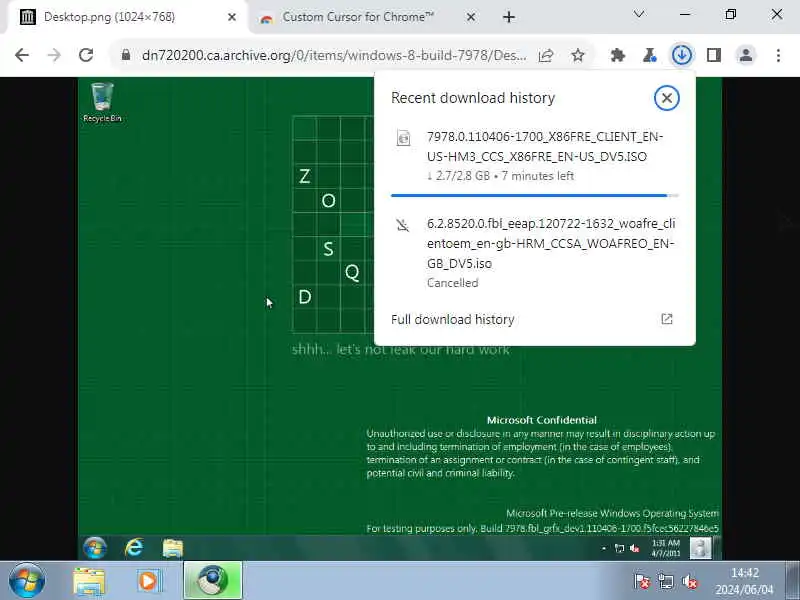Close the Recent download history popup
800x600 pixels.
click(666, 98)
